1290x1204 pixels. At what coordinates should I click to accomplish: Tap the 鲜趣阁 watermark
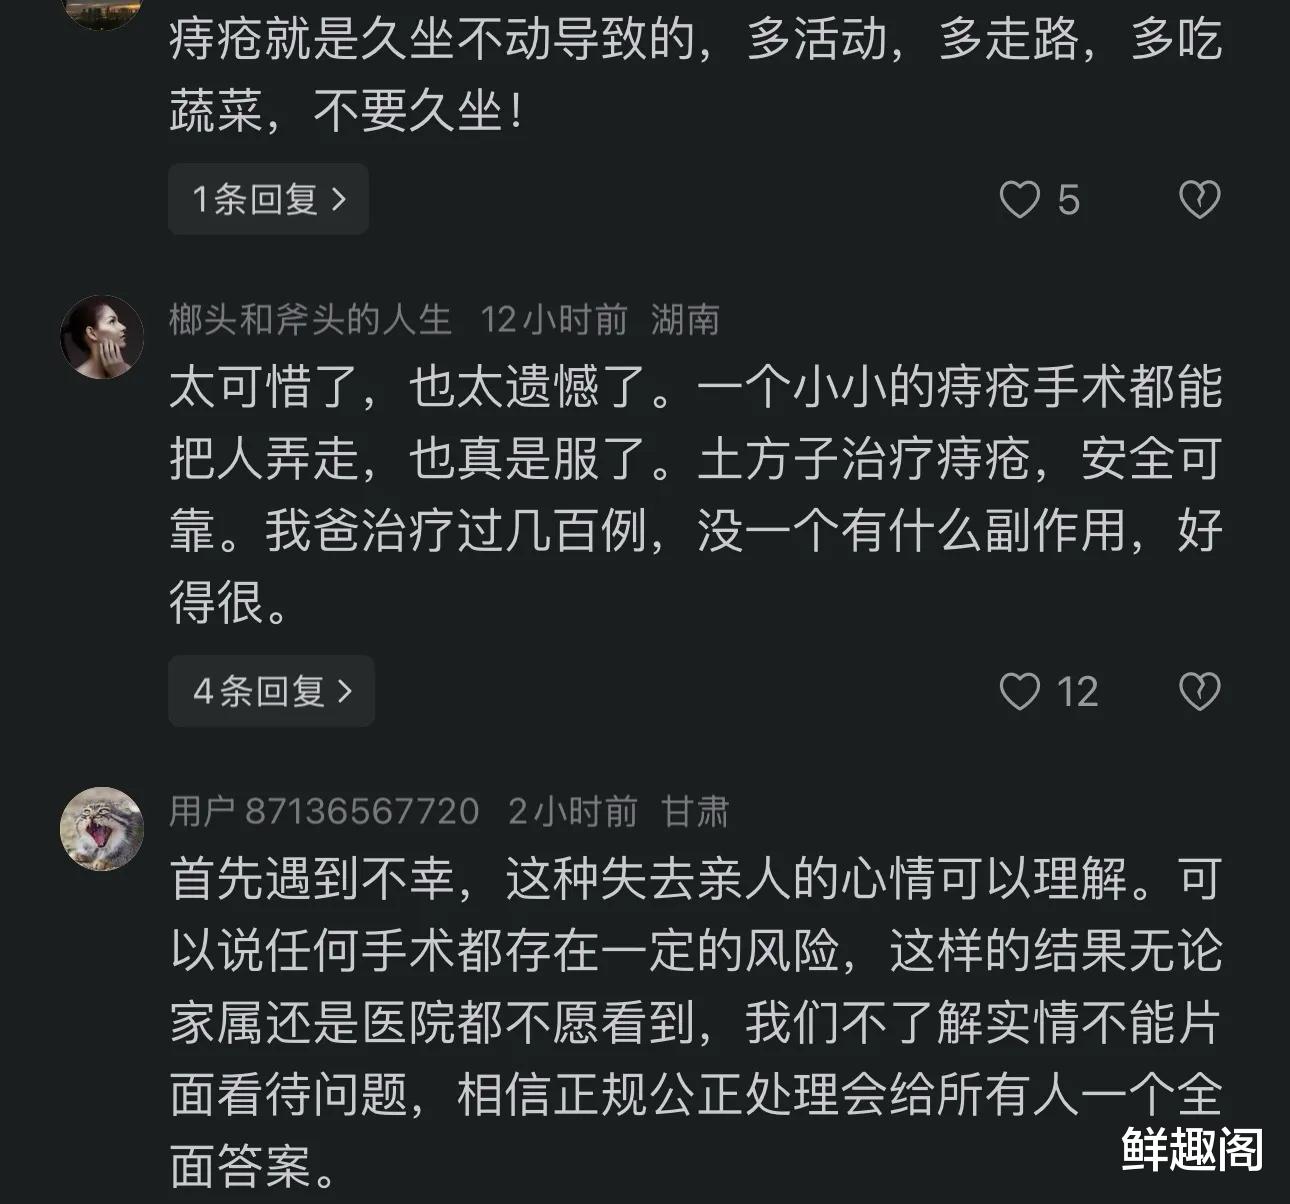pos(1192,1149)
